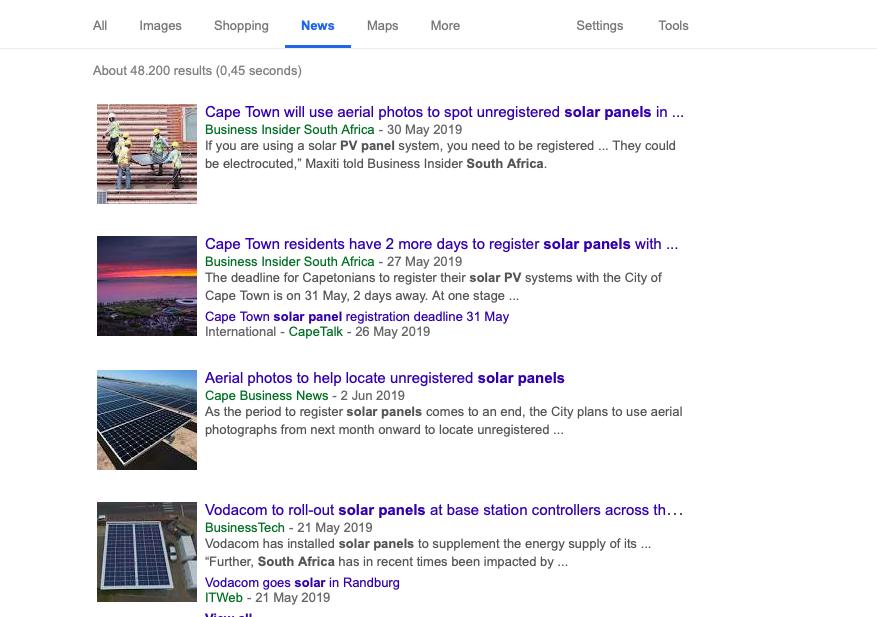Click the solar farm panels thumbnail
The image size is (877, 617).
coord(147,420)
